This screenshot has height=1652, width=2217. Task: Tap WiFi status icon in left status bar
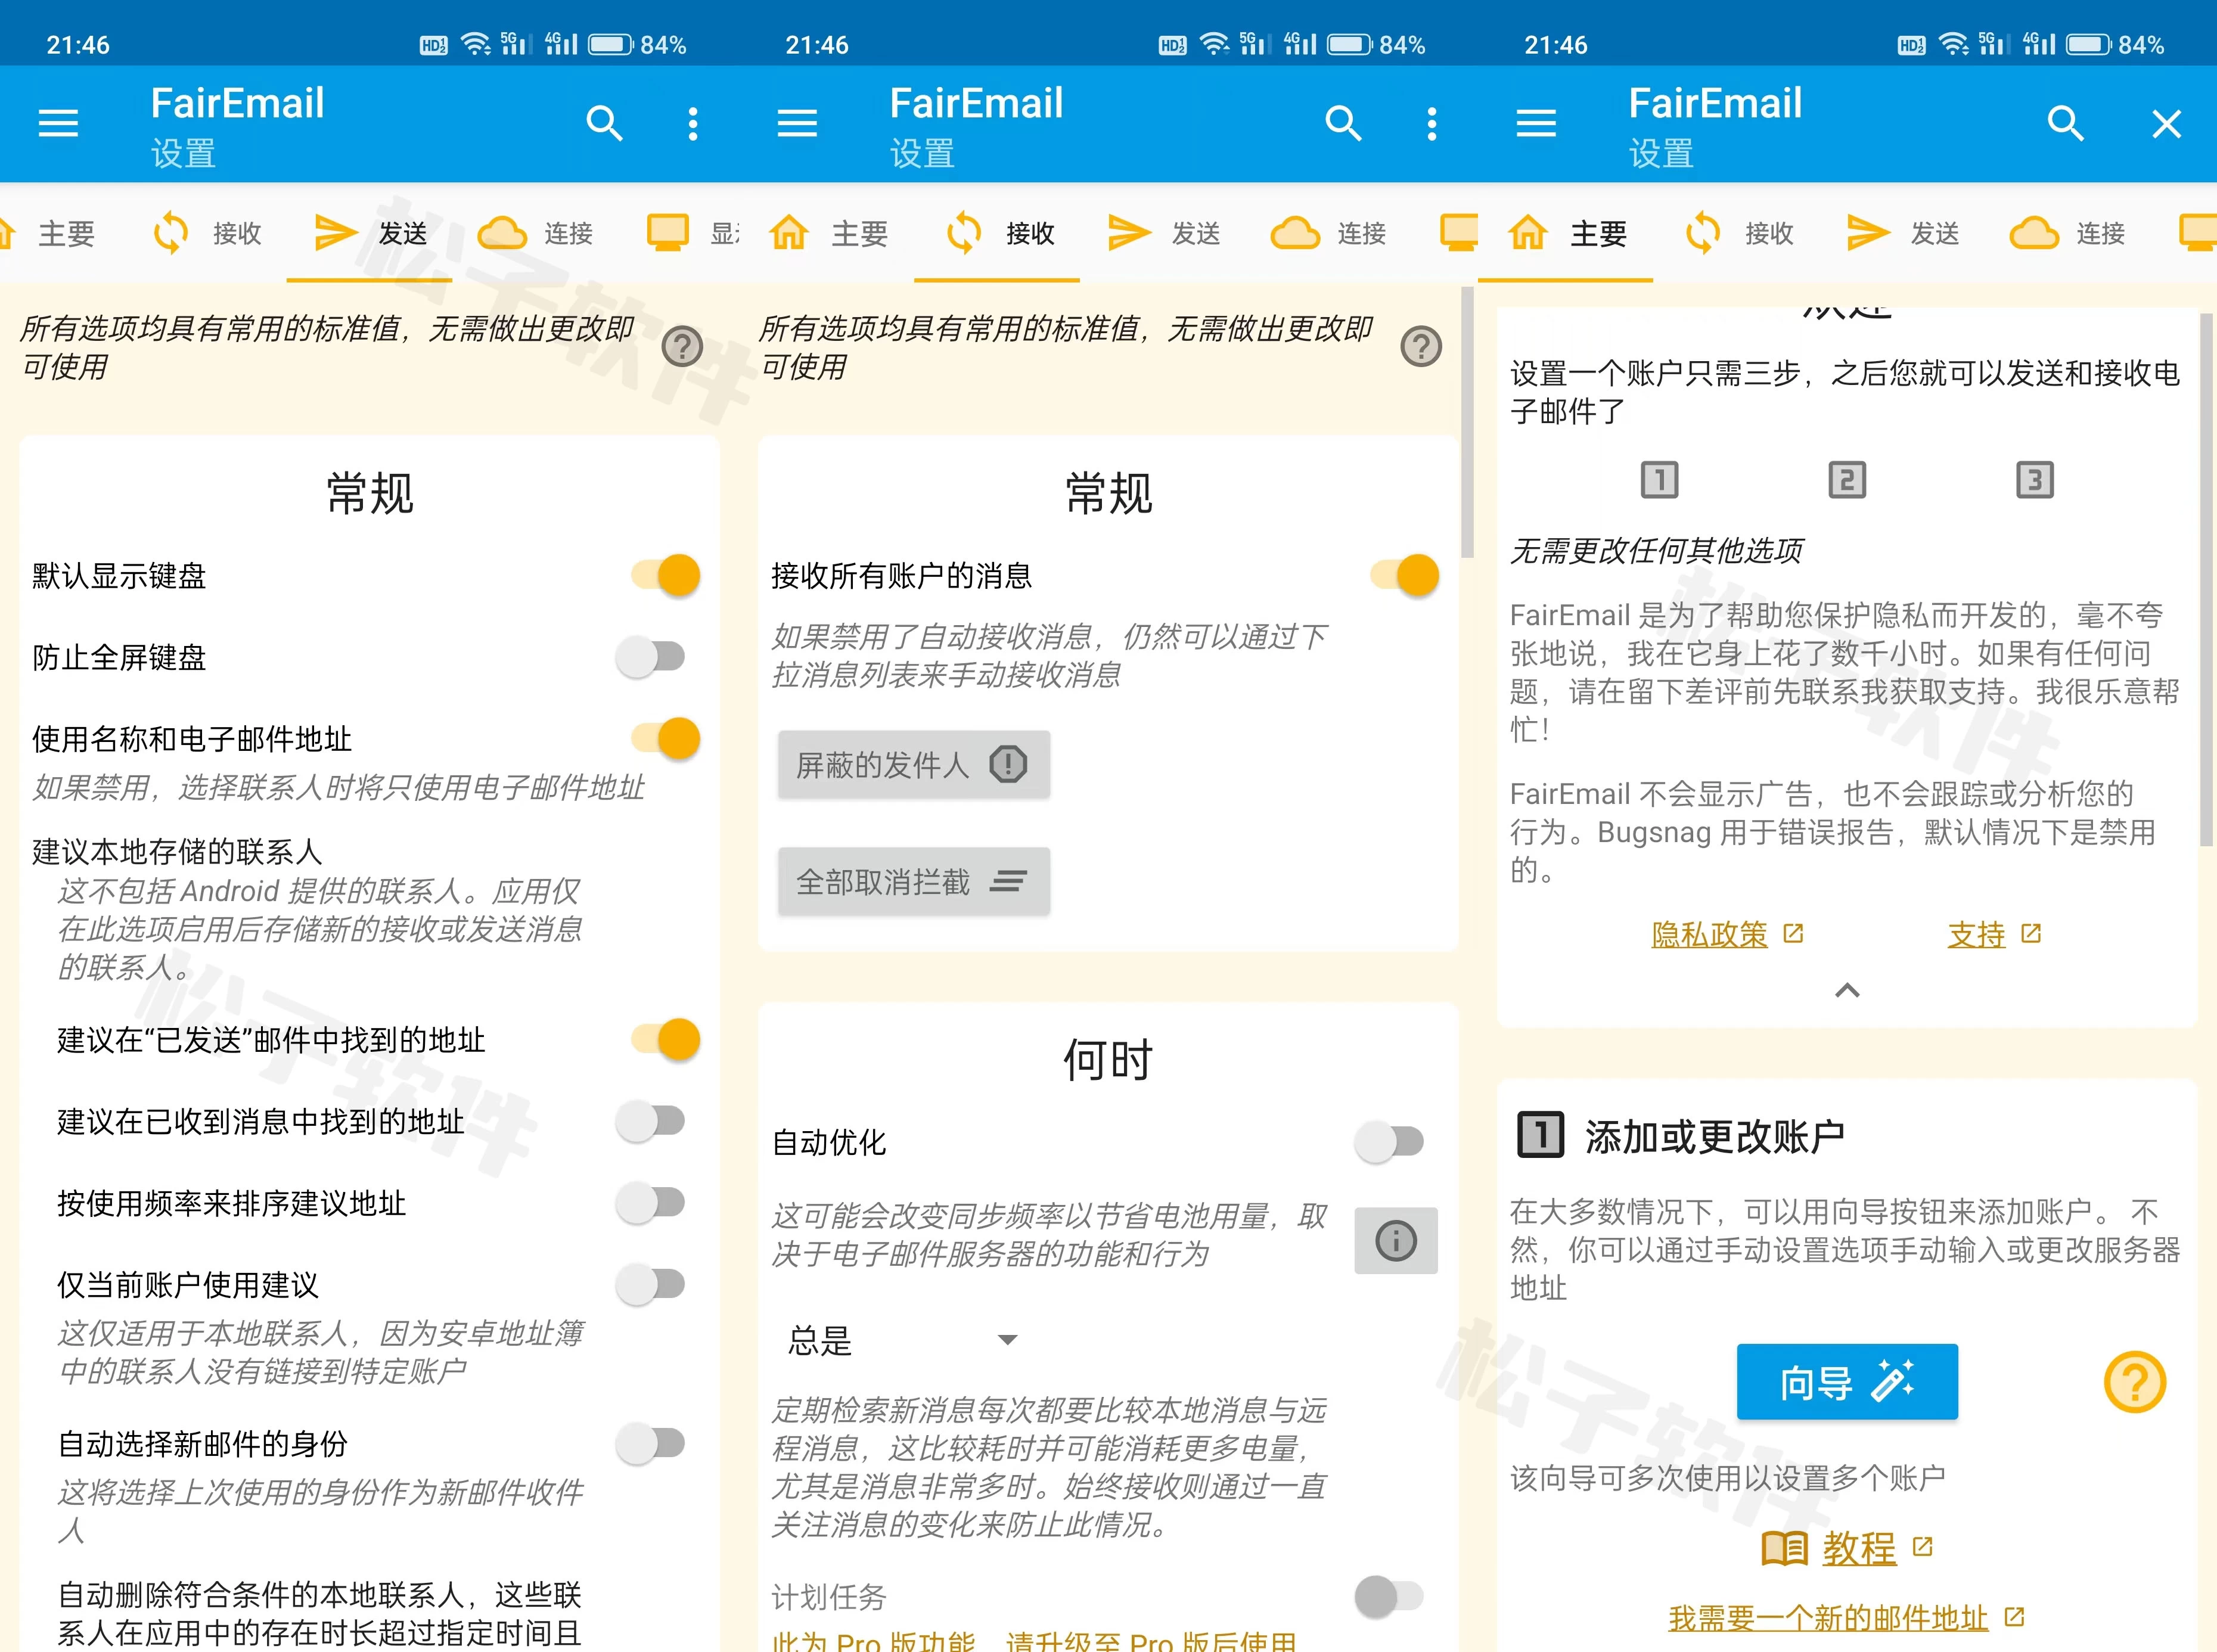[476, 44]
